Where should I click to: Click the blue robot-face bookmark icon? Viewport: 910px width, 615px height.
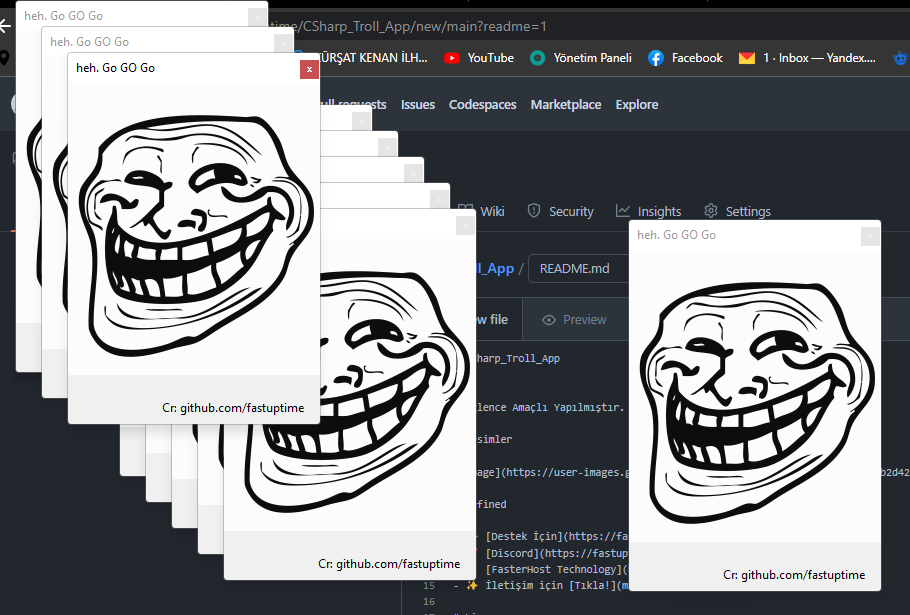(x=900, y=58)
